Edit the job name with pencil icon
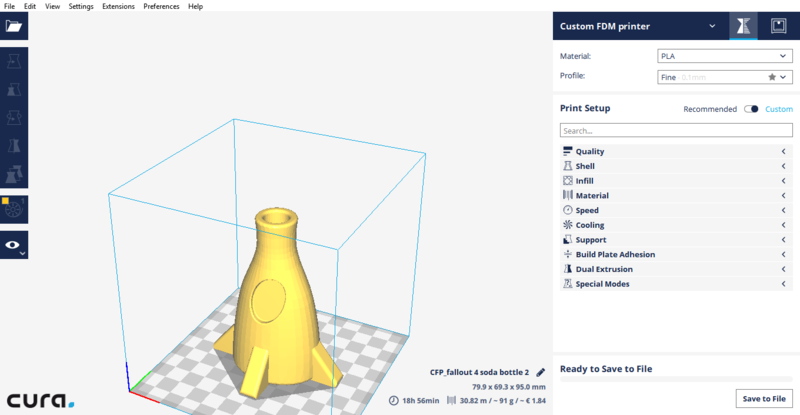The image size is (800, 415). [x=540, y=372]
